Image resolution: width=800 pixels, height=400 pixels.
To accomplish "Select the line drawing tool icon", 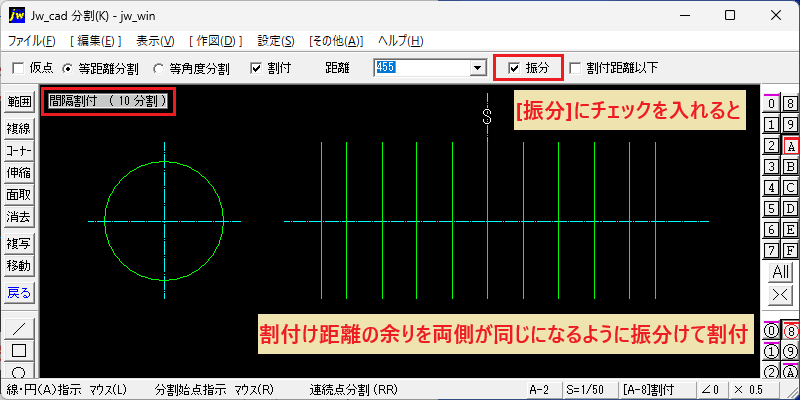I will [x=19, y=328].
